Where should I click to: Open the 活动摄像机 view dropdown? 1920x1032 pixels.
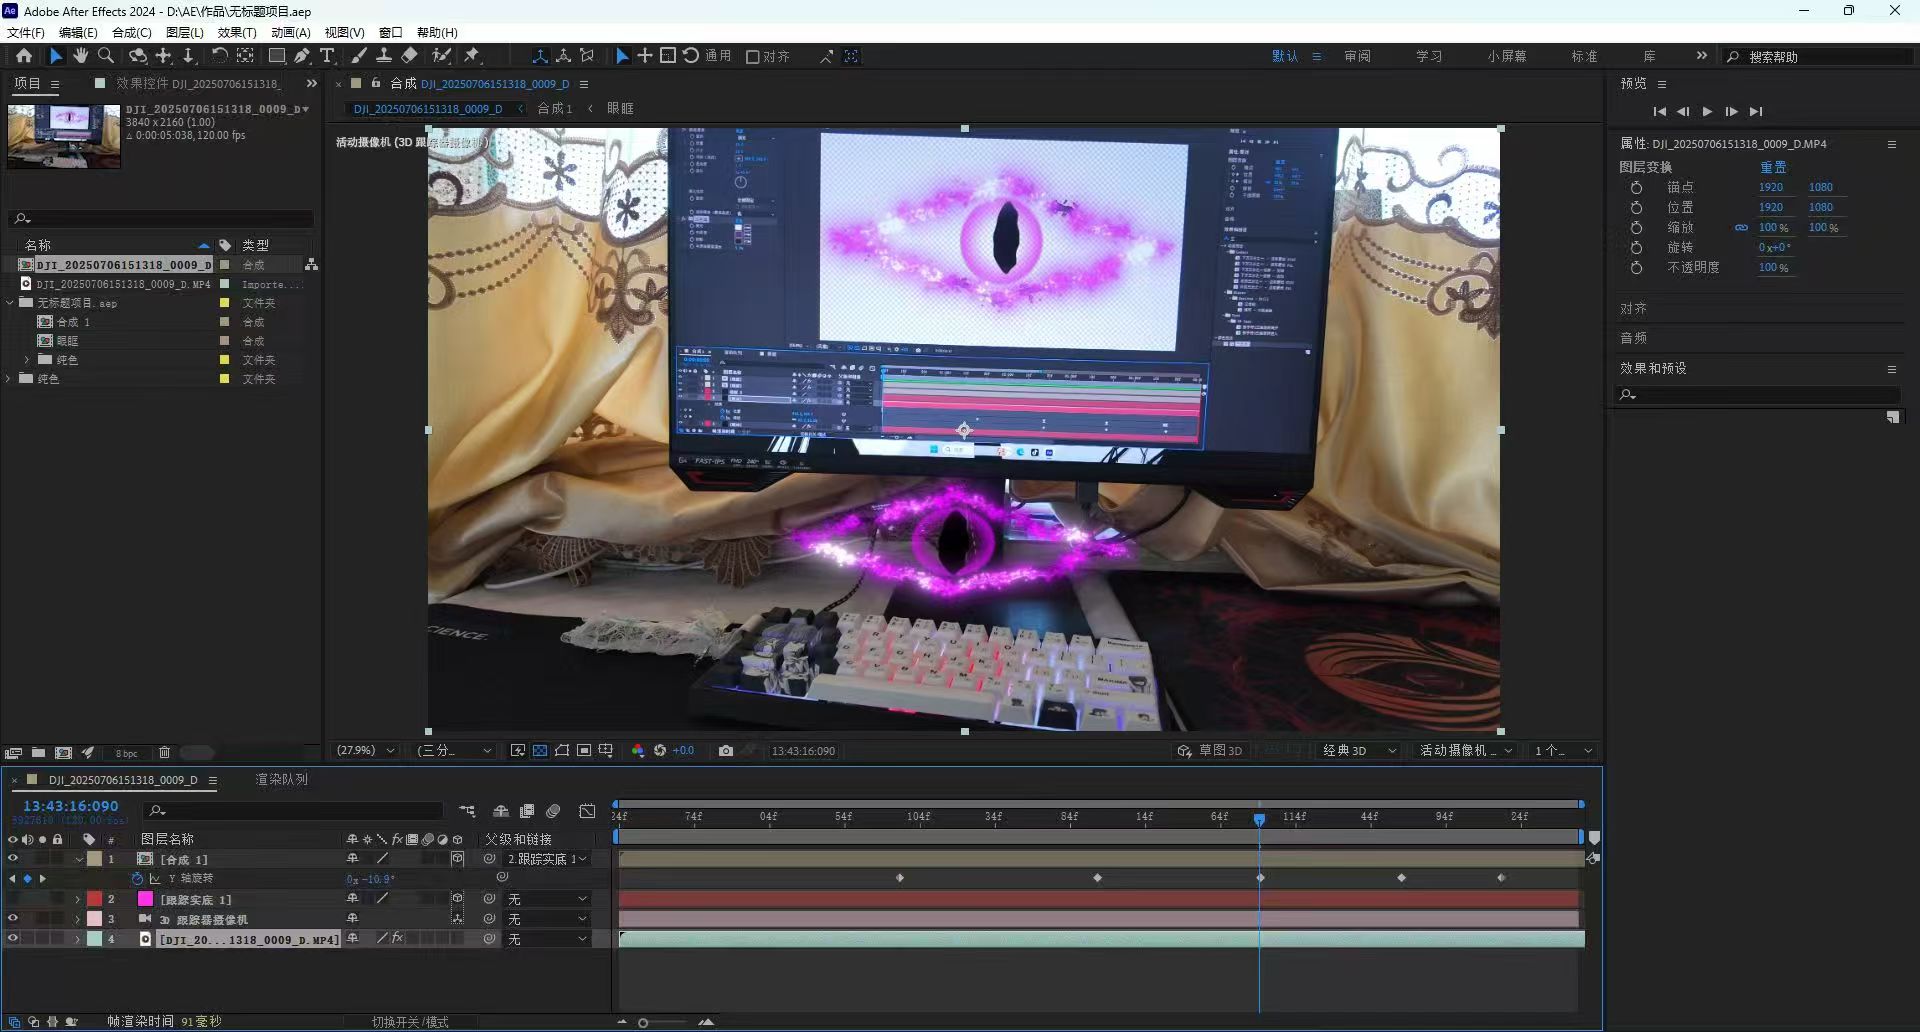point(1466,751)
